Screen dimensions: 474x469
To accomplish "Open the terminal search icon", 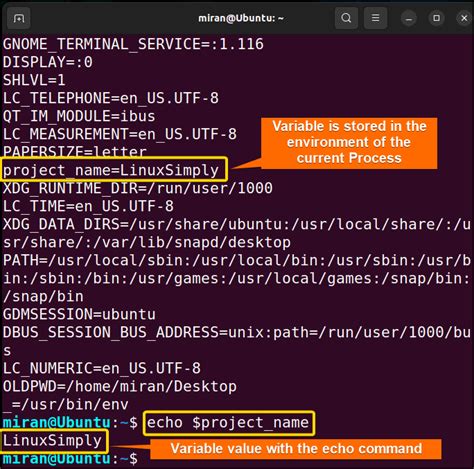I will [346, 18].
